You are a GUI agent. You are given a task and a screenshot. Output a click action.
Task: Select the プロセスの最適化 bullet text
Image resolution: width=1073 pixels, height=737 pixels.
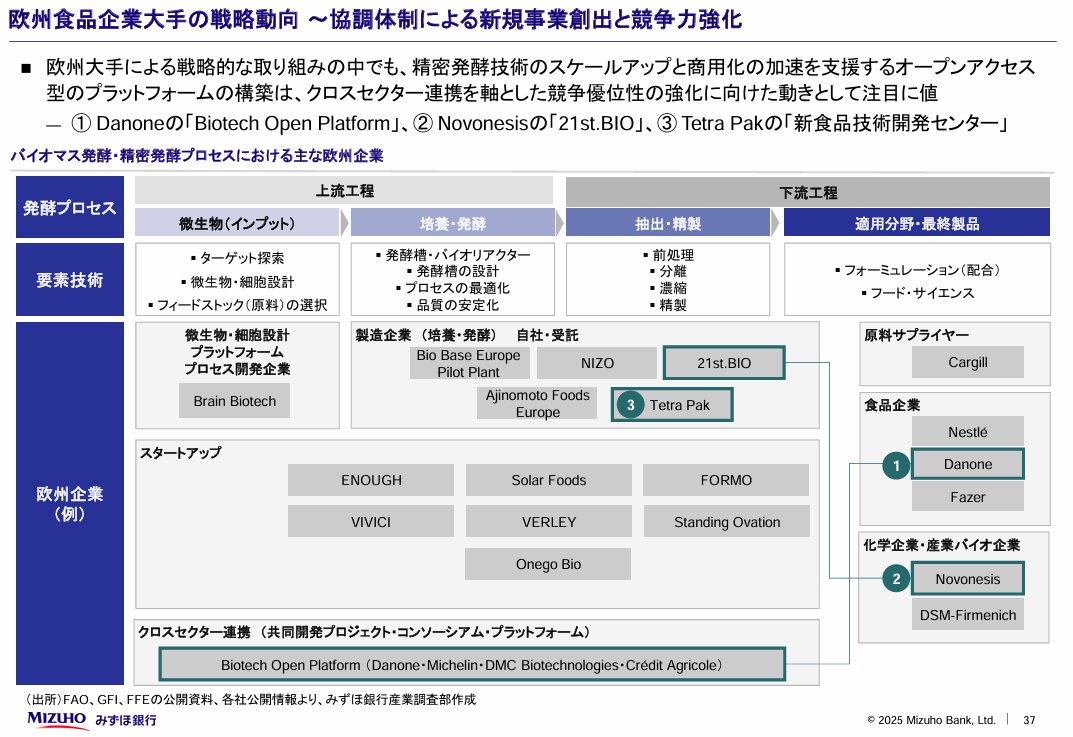(457, 288)
